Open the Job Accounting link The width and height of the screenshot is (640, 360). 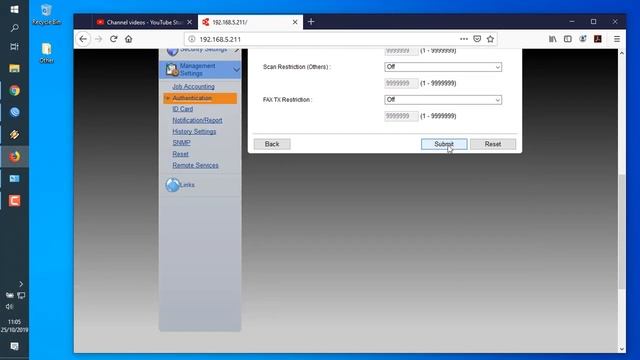[193, 87]
